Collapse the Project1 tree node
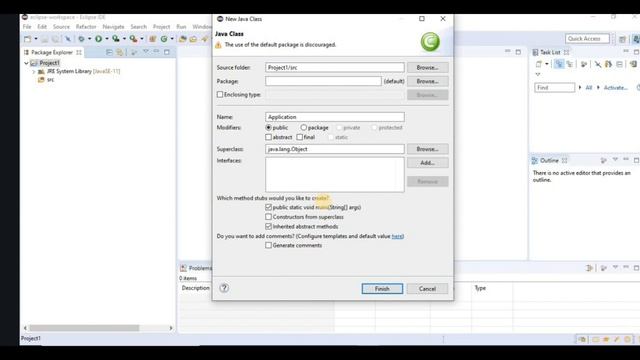This screenshot has width=640, height=360. coord(27,63)
